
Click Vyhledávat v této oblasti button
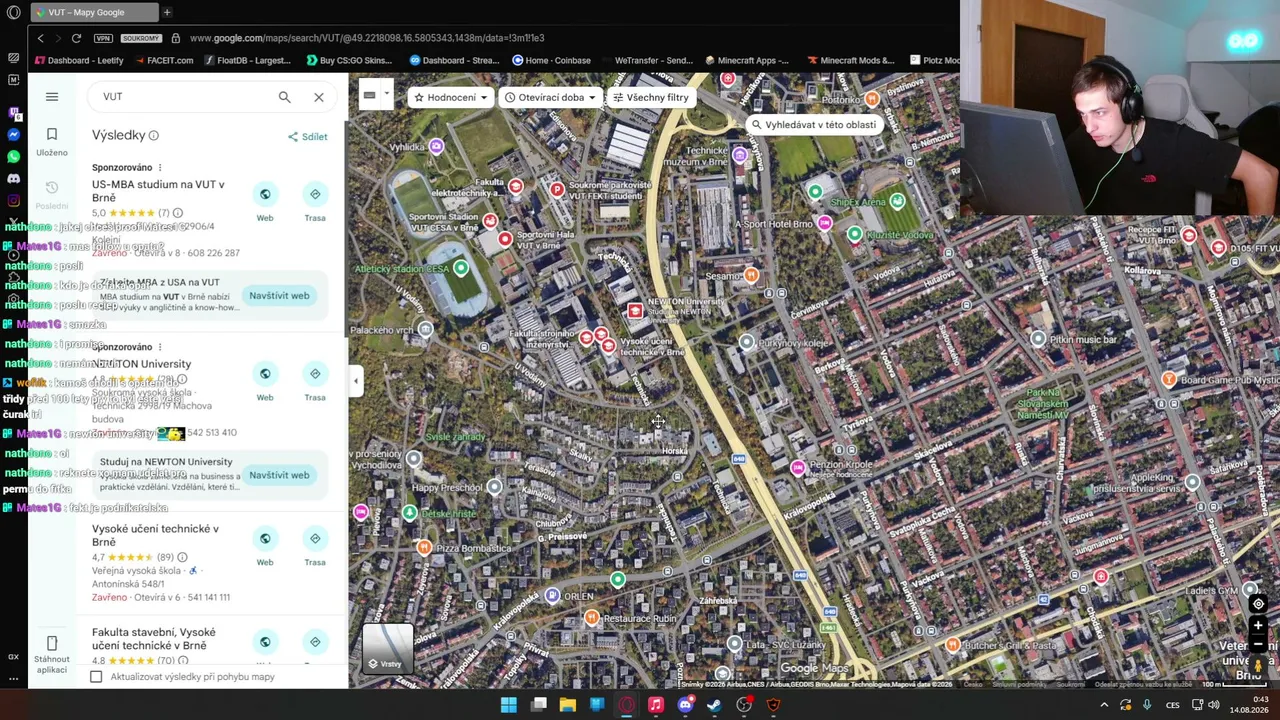pos(814,125)
